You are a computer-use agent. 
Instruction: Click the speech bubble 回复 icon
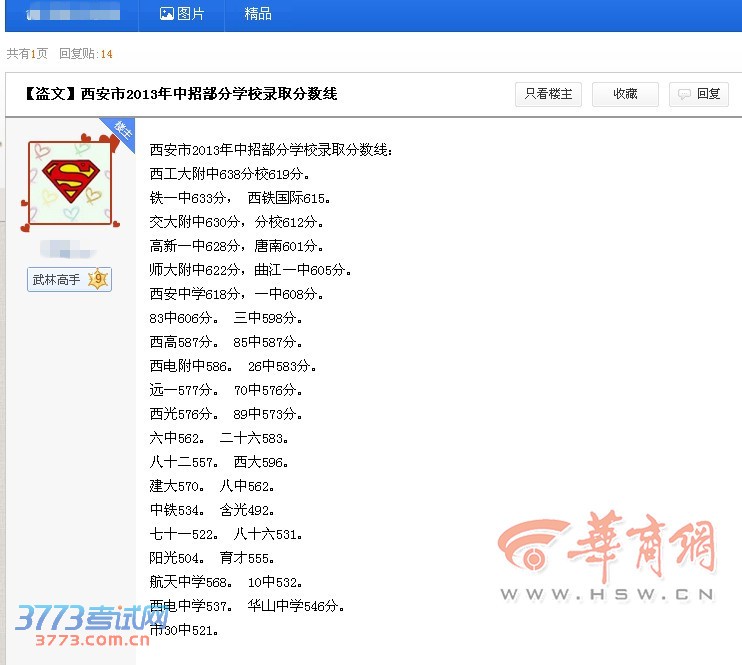(685, 94)
